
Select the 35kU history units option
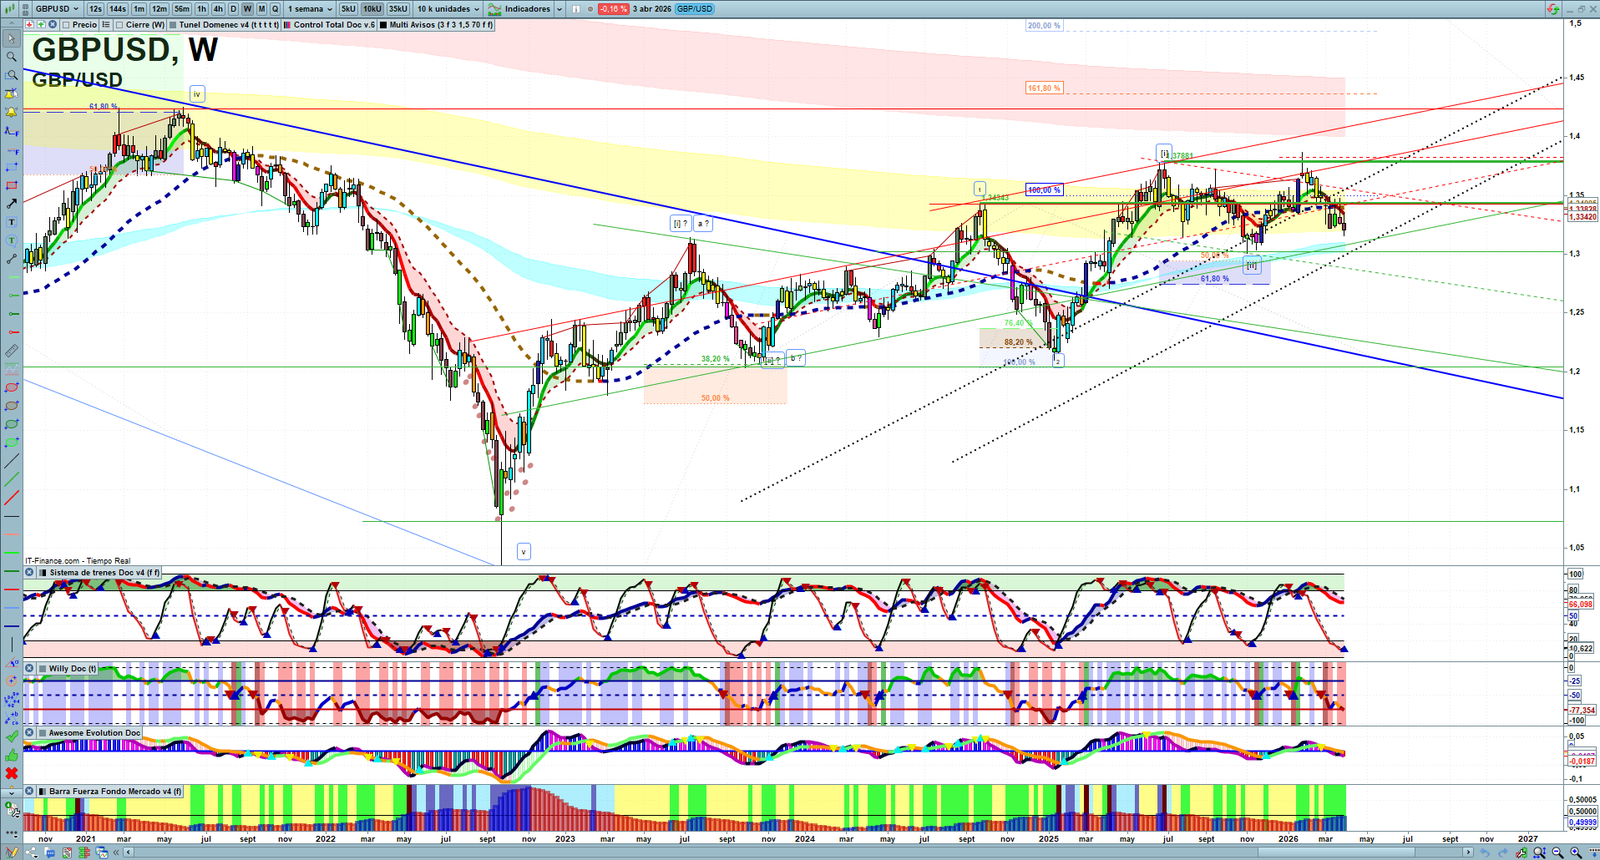click(398, 9)
